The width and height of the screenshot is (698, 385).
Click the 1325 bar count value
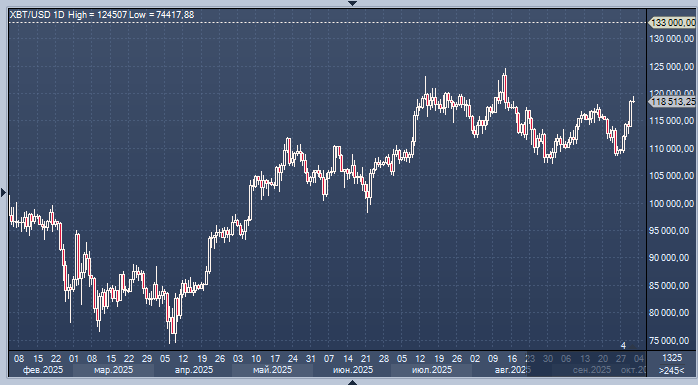(x=672, y=358)
